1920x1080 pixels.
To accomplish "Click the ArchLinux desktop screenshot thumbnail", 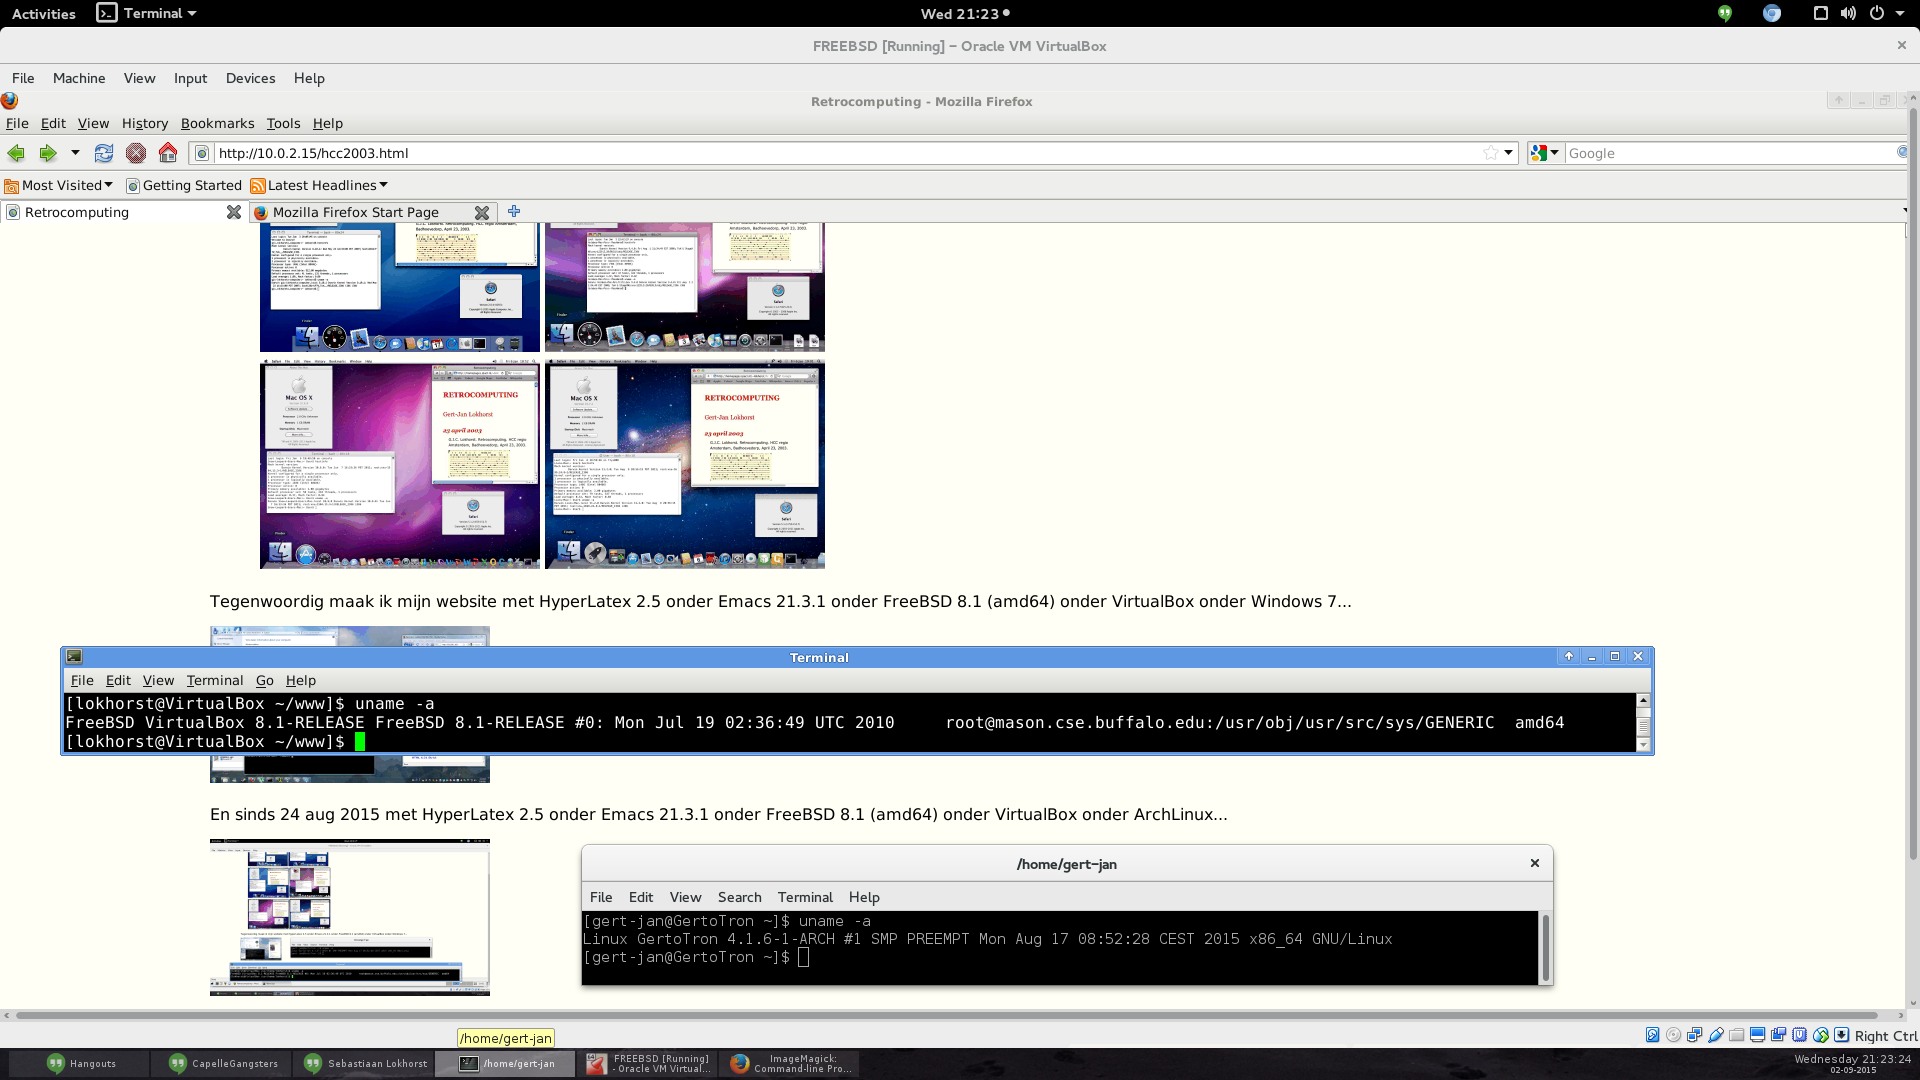I will (350, 917).
